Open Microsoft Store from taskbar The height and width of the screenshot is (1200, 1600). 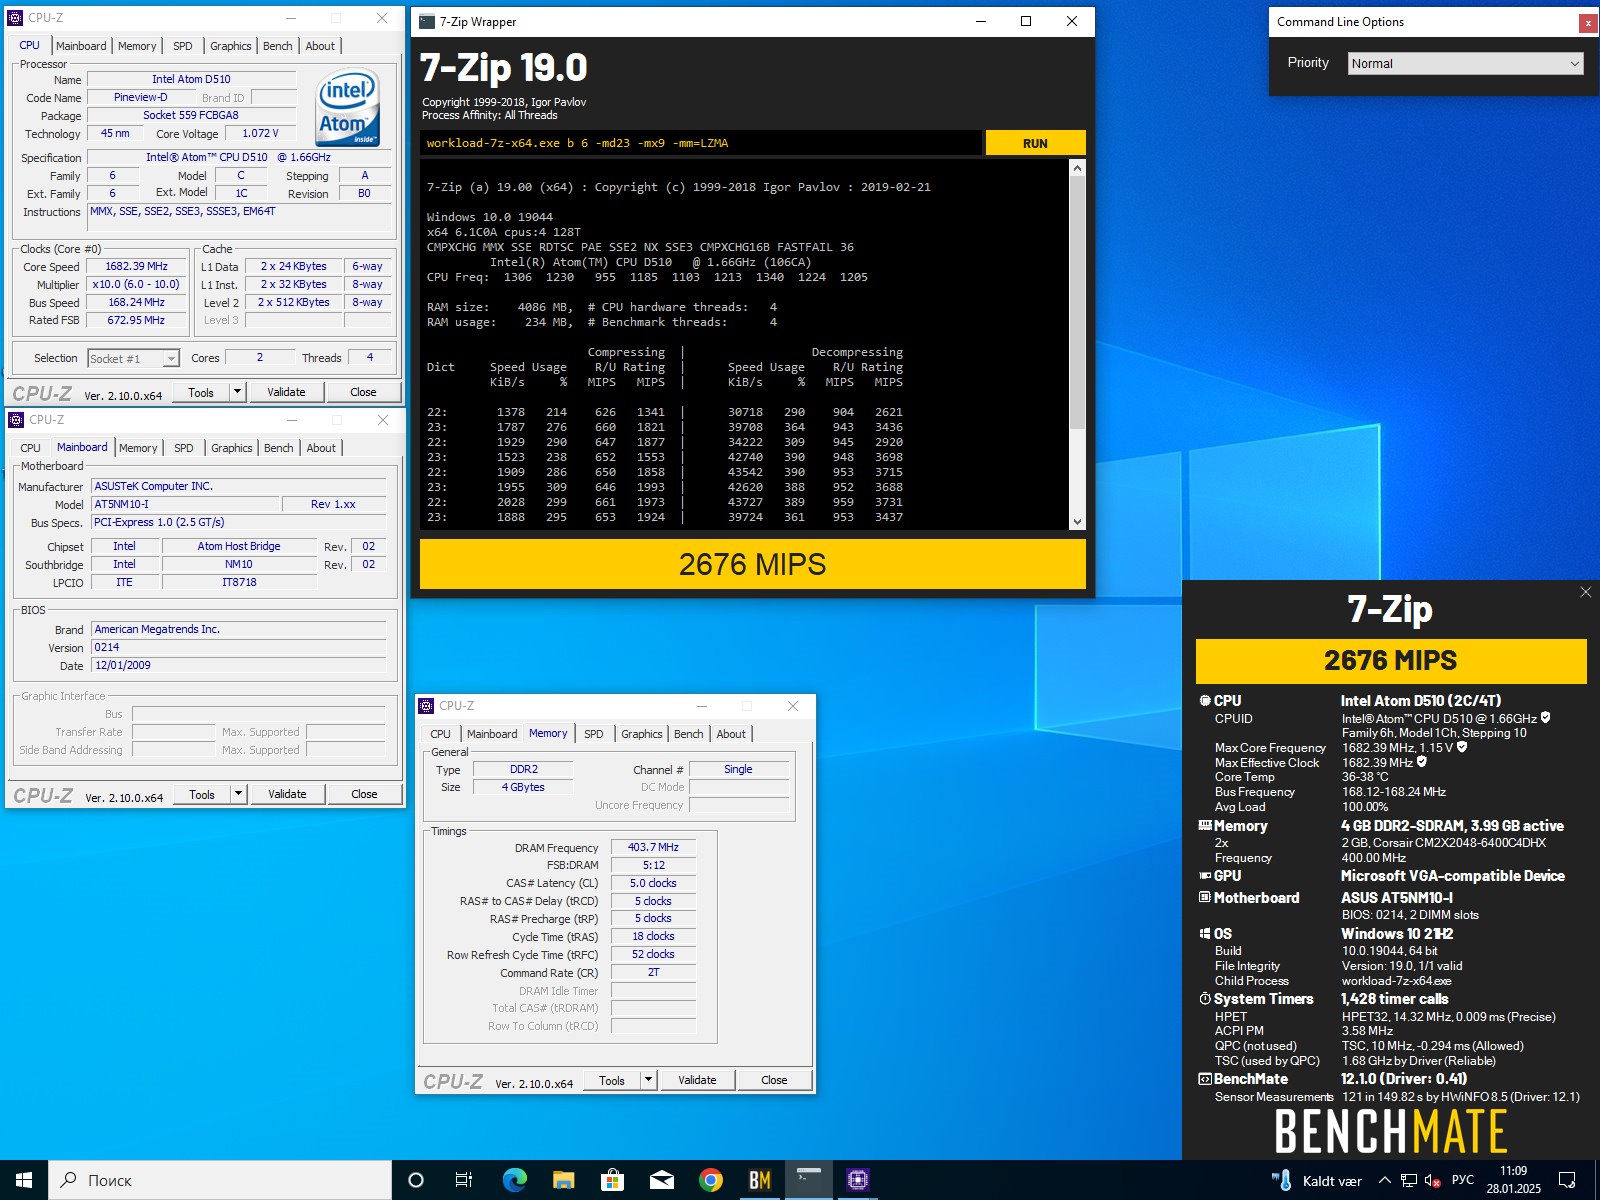612,1180
